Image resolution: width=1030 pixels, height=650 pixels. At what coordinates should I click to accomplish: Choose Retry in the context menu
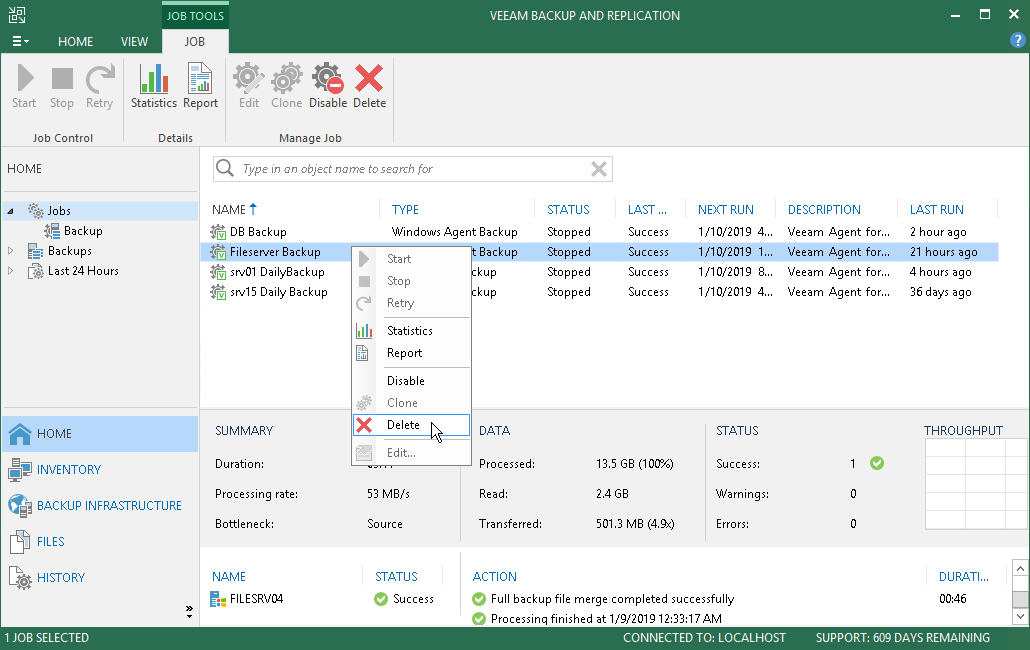[x=412, y=303]
